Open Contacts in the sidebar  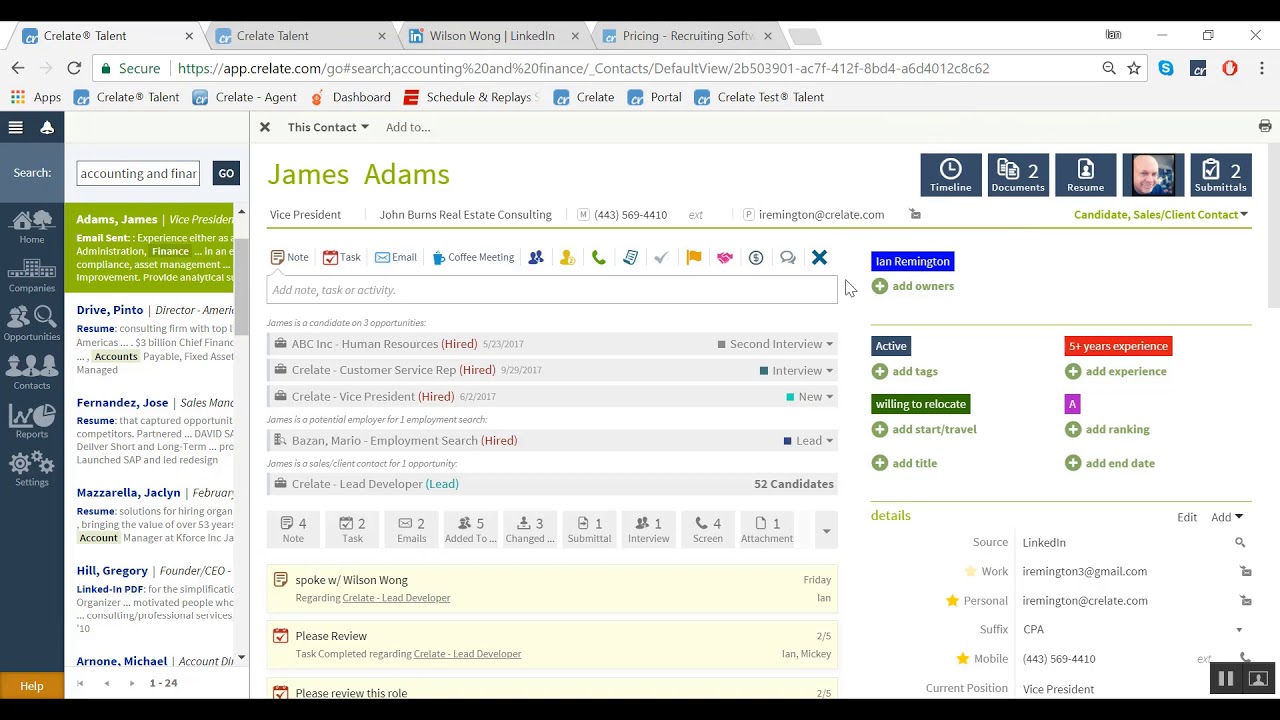click(x=32, y=373)
